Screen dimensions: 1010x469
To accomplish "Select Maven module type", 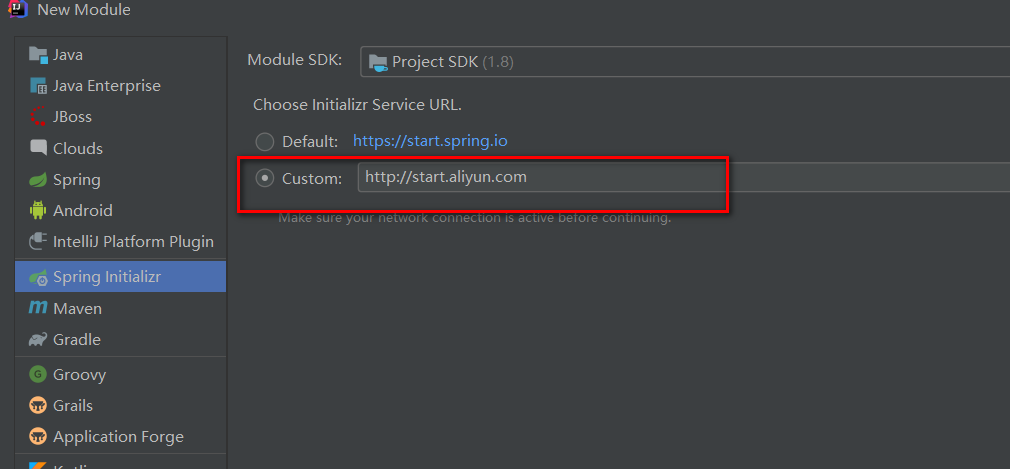I will [120, 308].
